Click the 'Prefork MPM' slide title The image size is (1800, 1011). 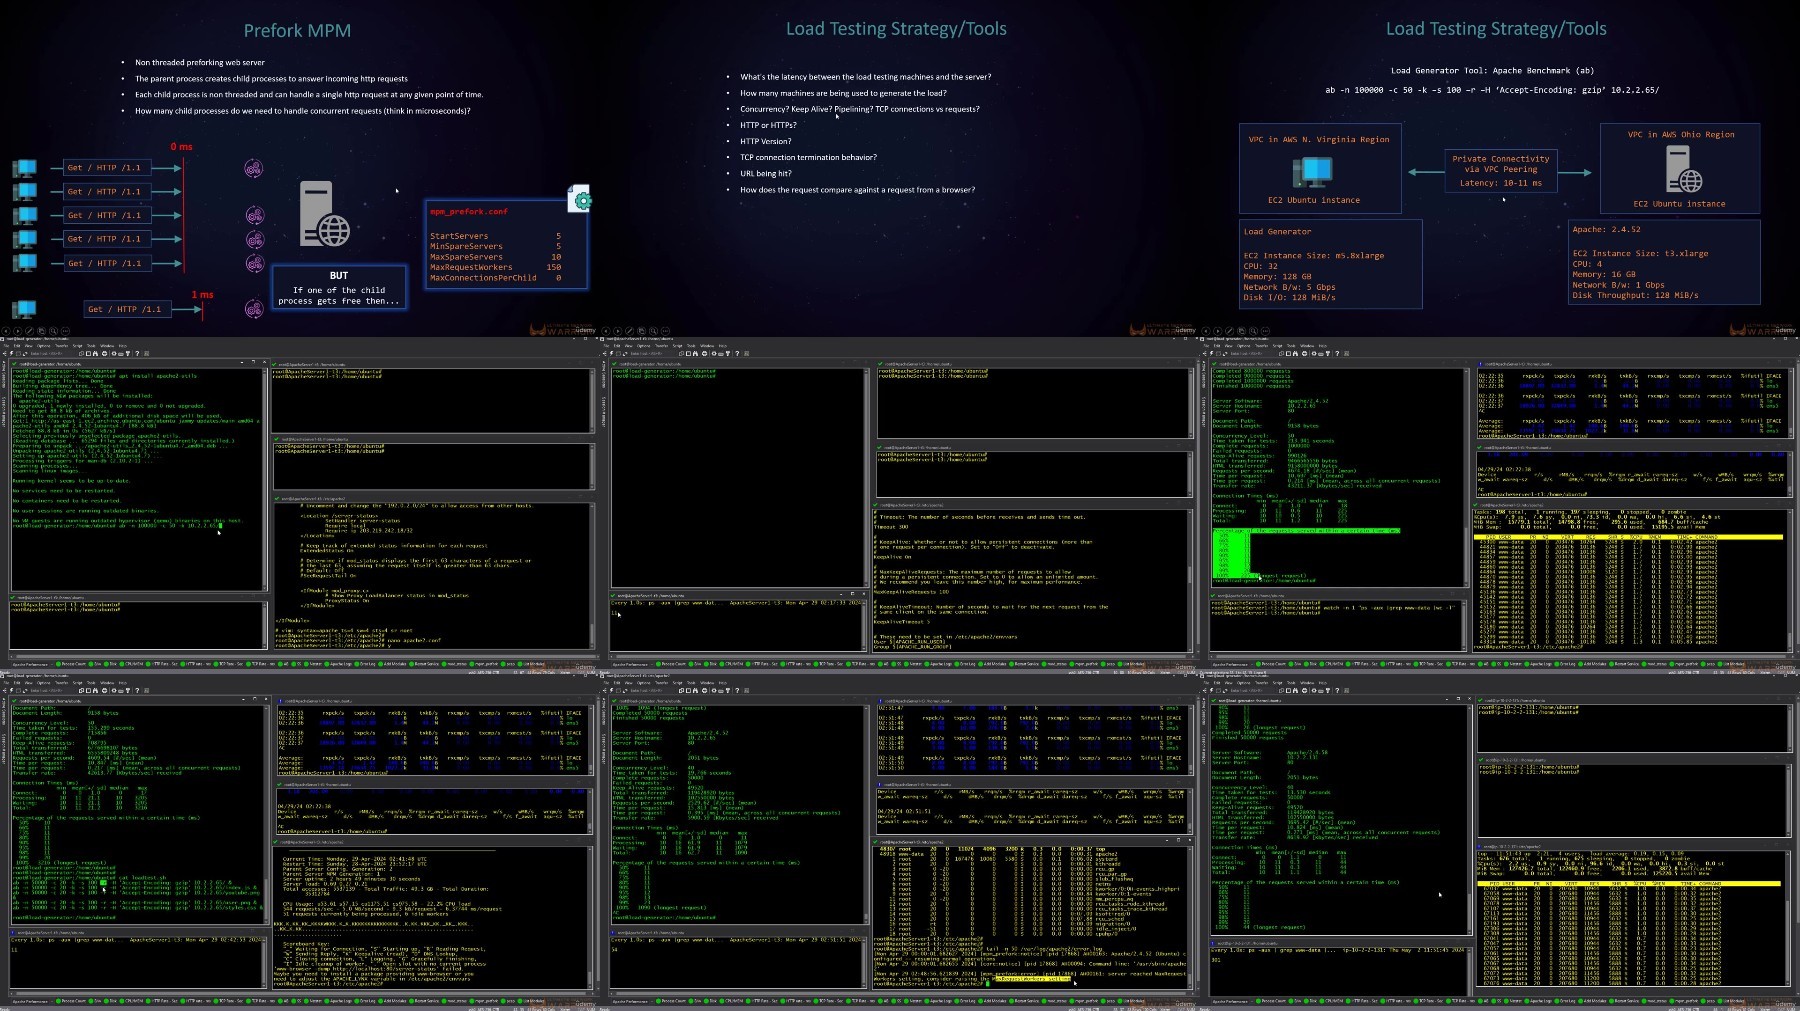(297, 31)
